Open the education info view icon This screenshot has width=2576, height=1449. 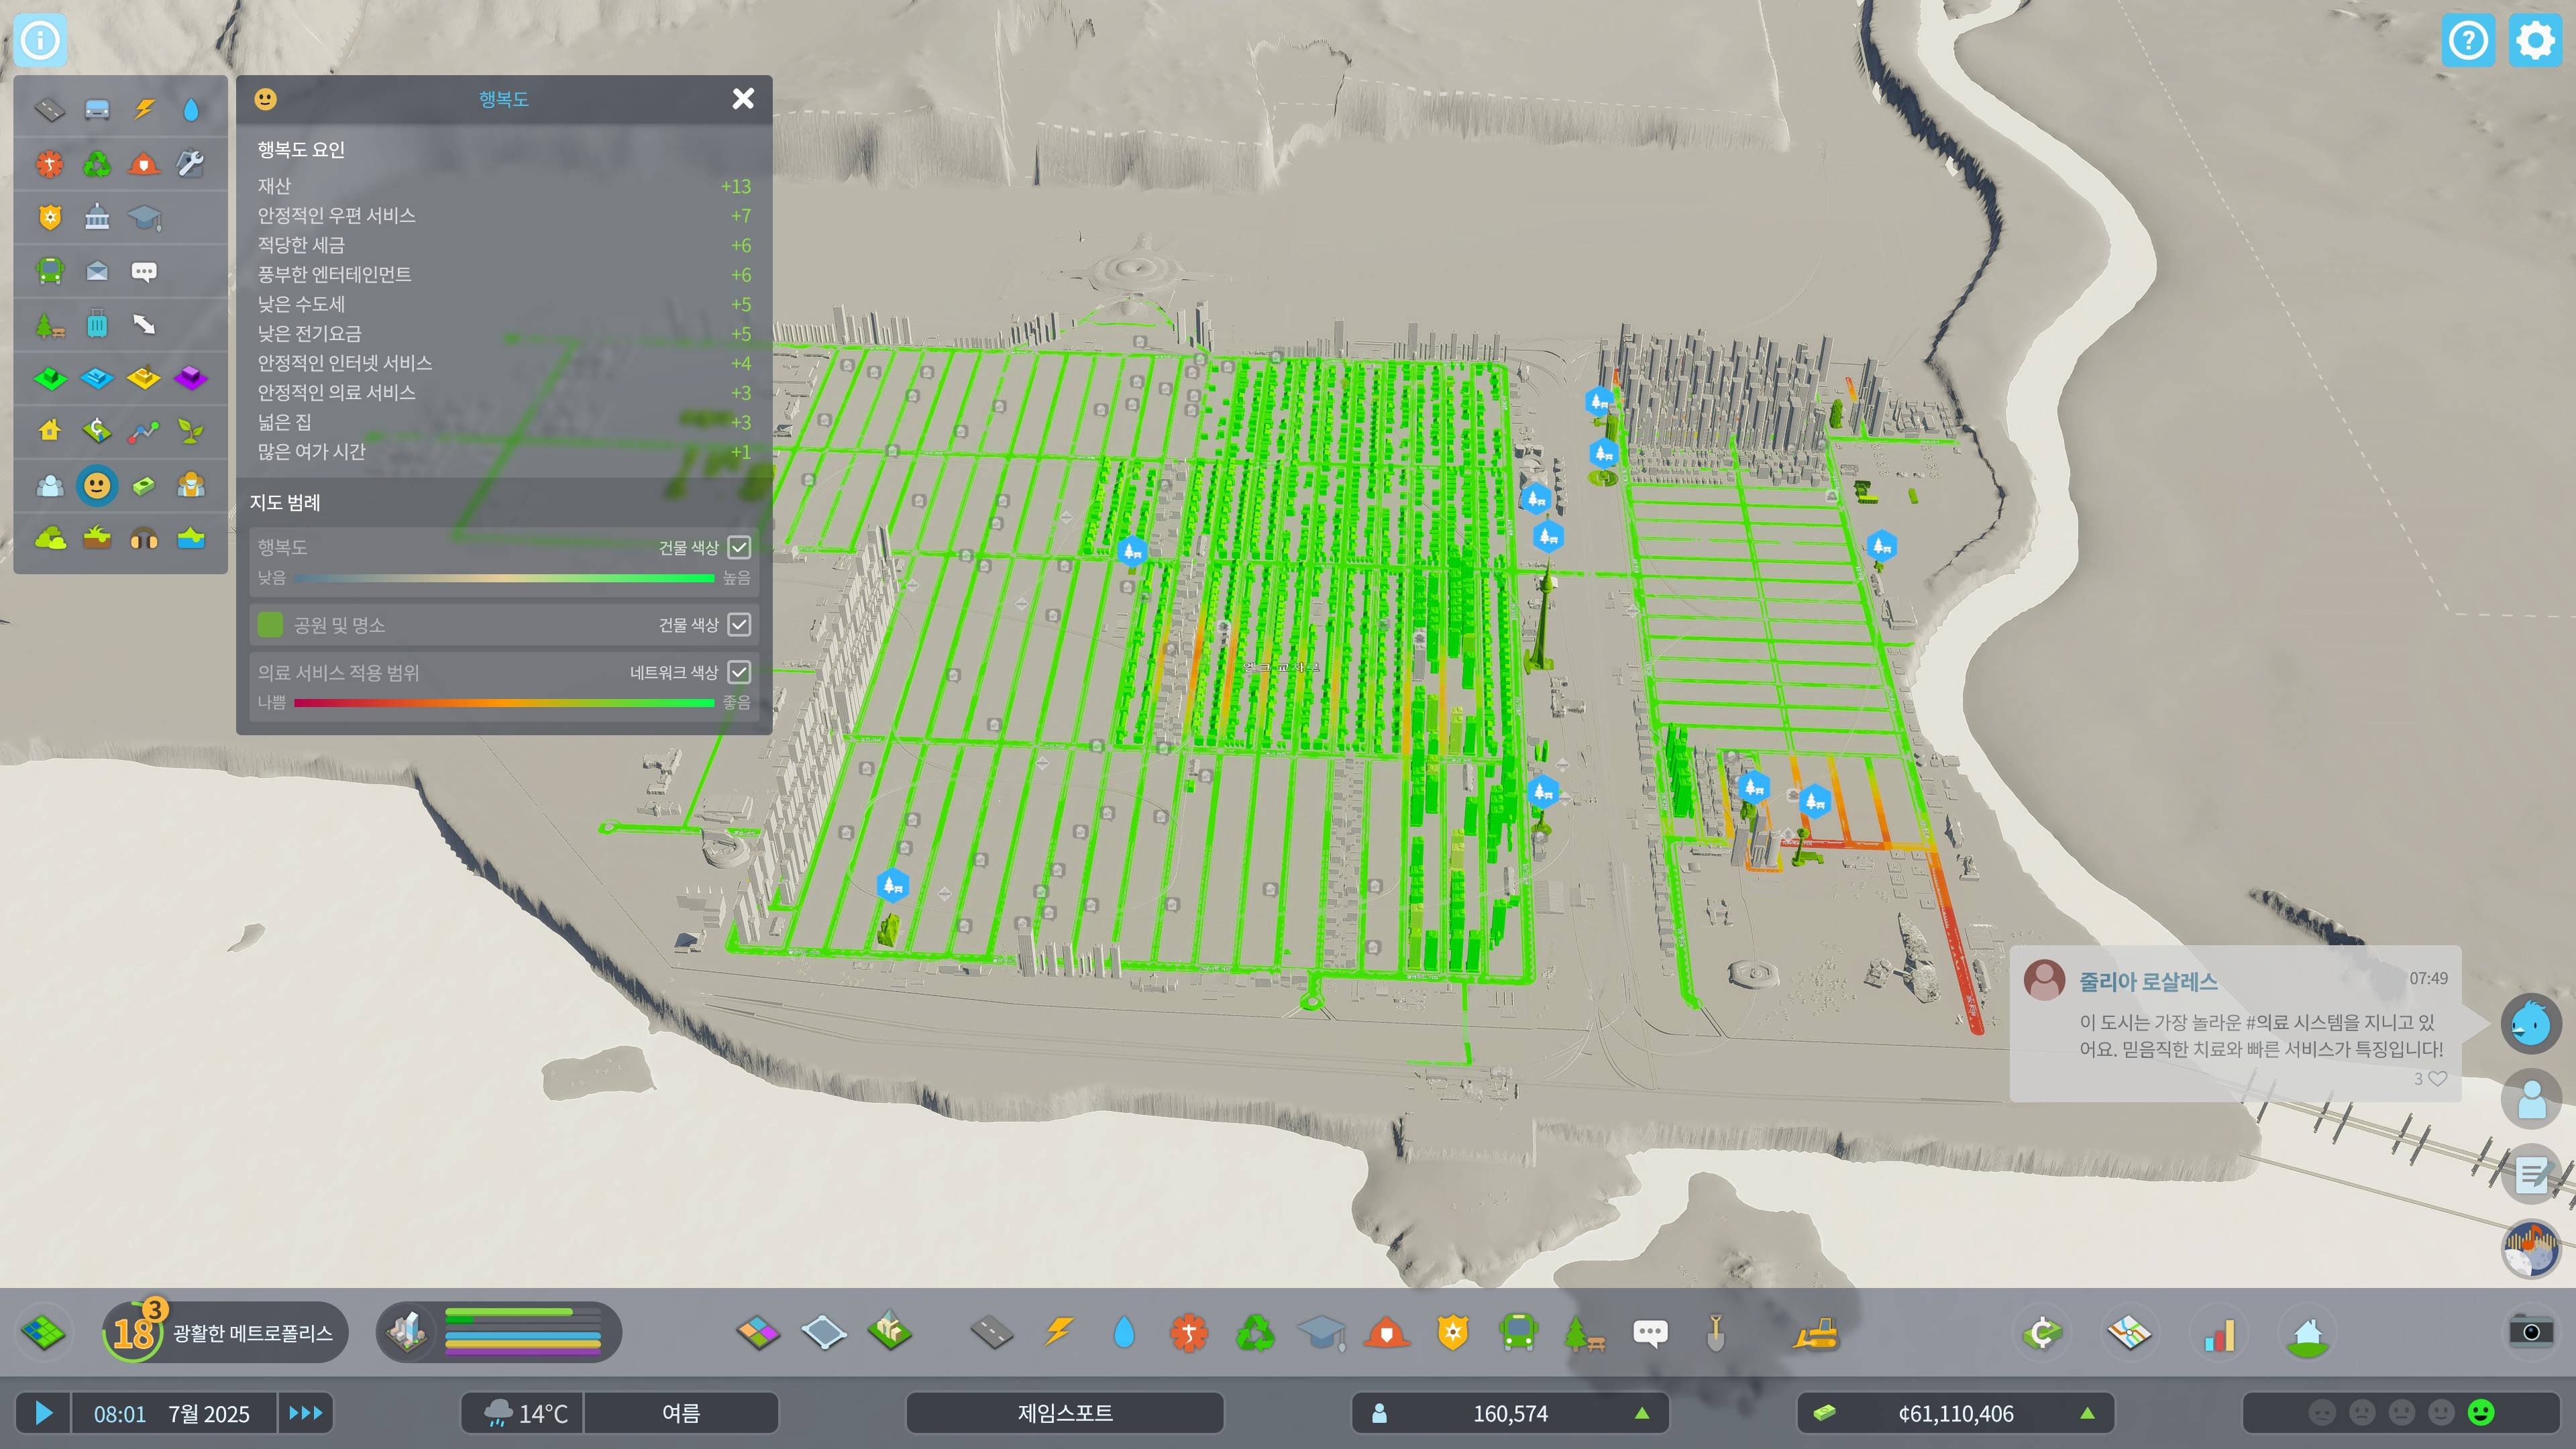click(144, 217)
